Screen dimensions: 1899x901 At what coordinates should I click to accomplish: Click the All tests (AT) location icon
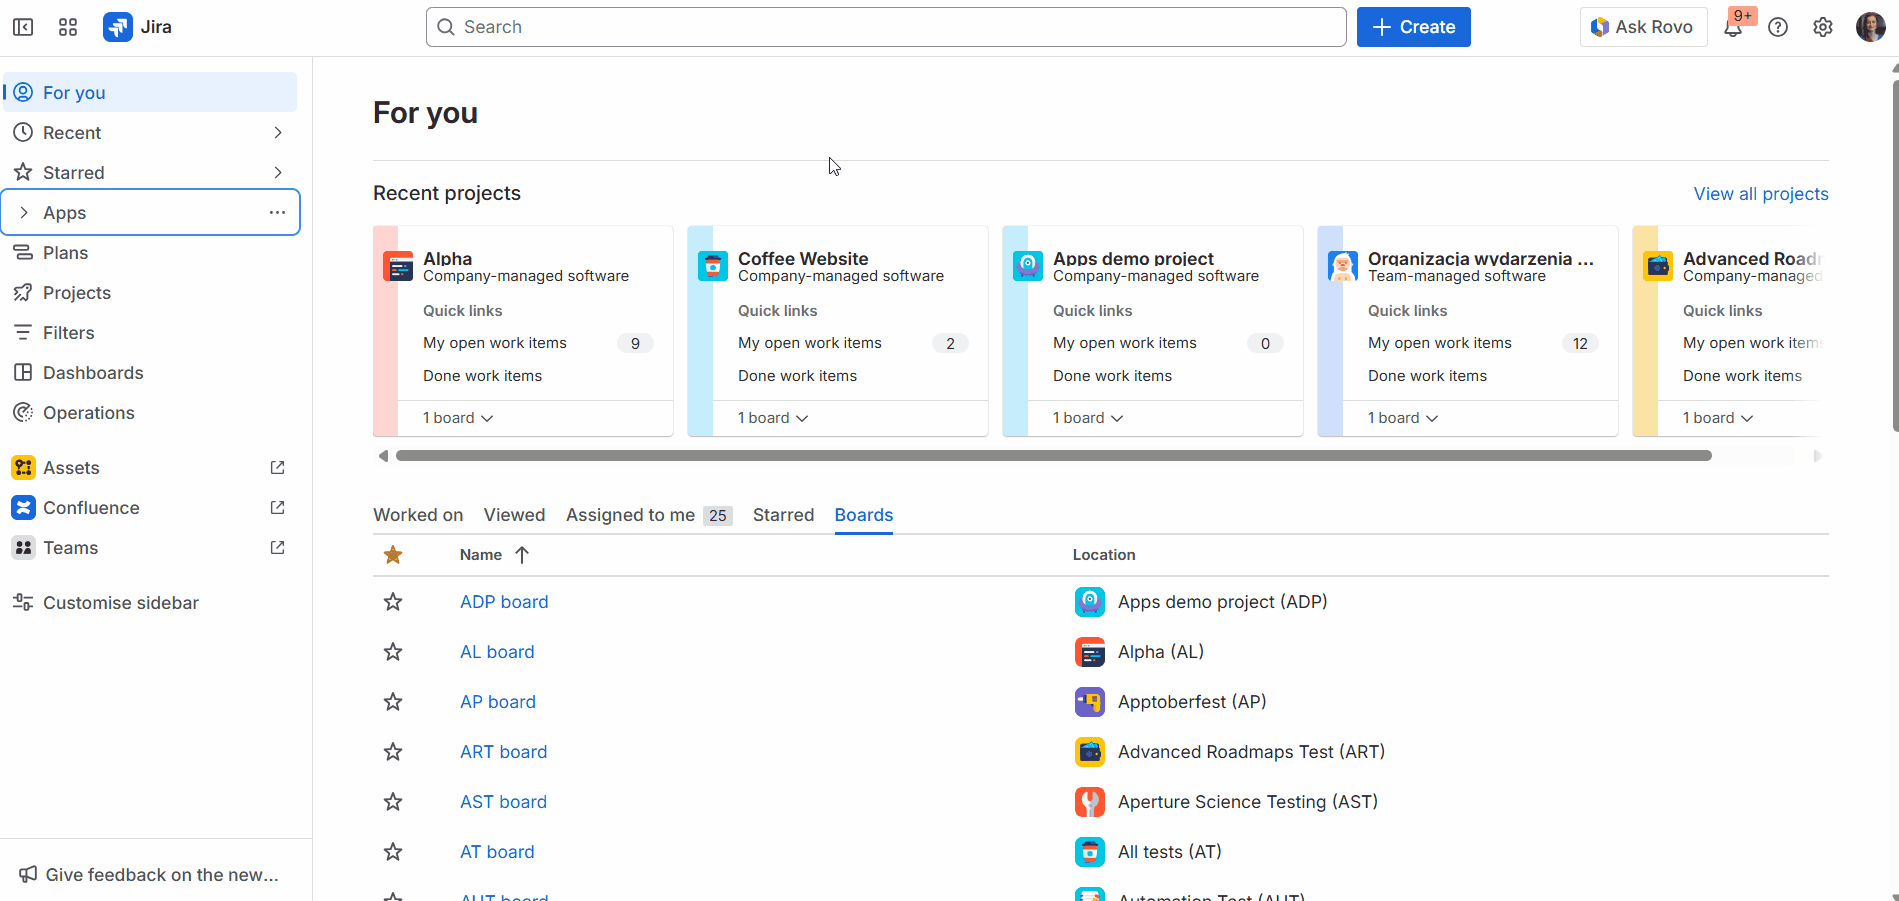click(1090, 852)
